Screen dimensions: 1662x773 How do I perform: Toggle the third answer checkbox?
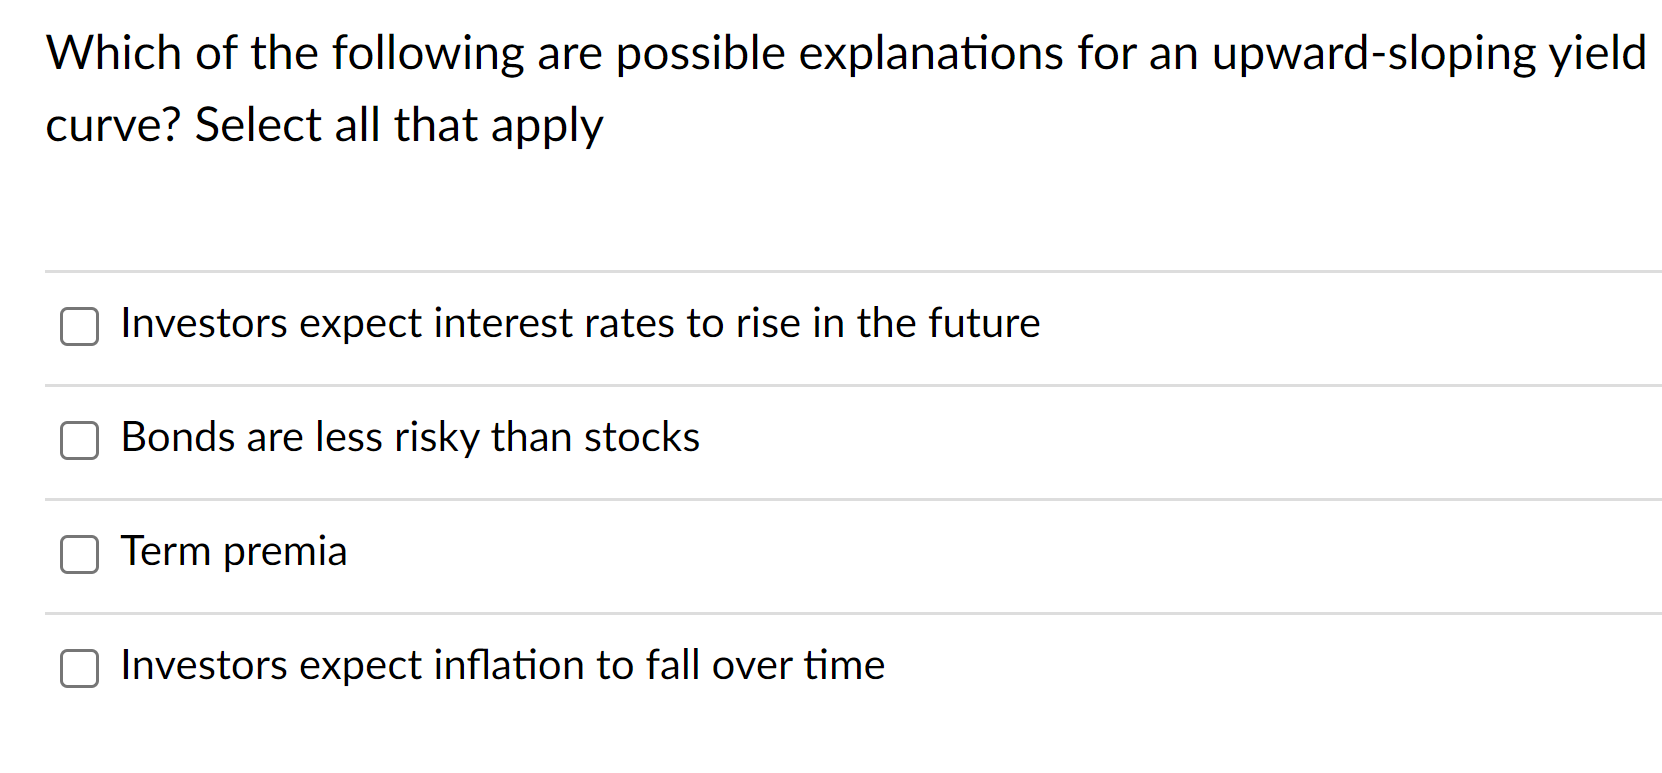(79, 555)
